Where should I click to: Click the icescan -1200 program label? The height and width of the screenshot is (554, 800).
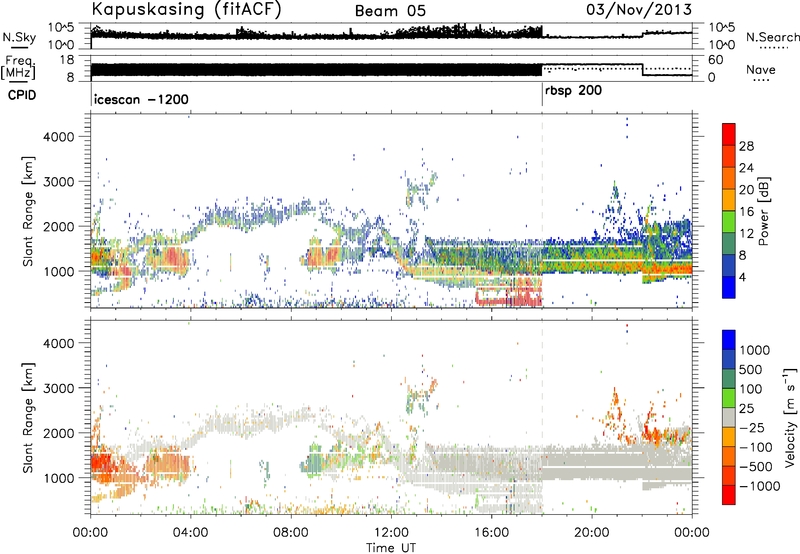141,99
